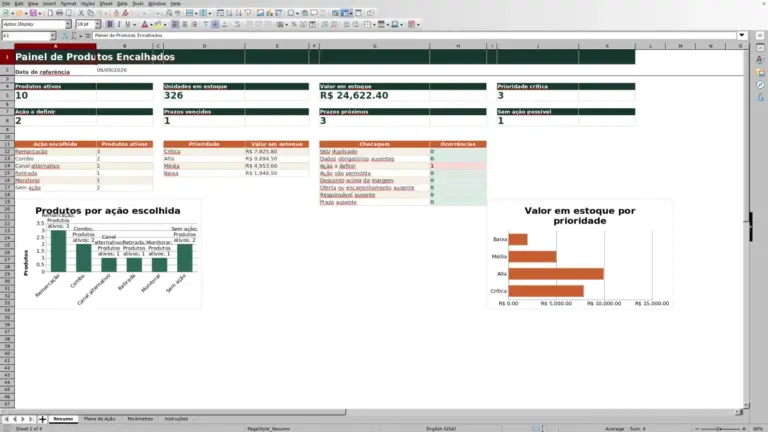Click the Align left icon

(175, 24)
